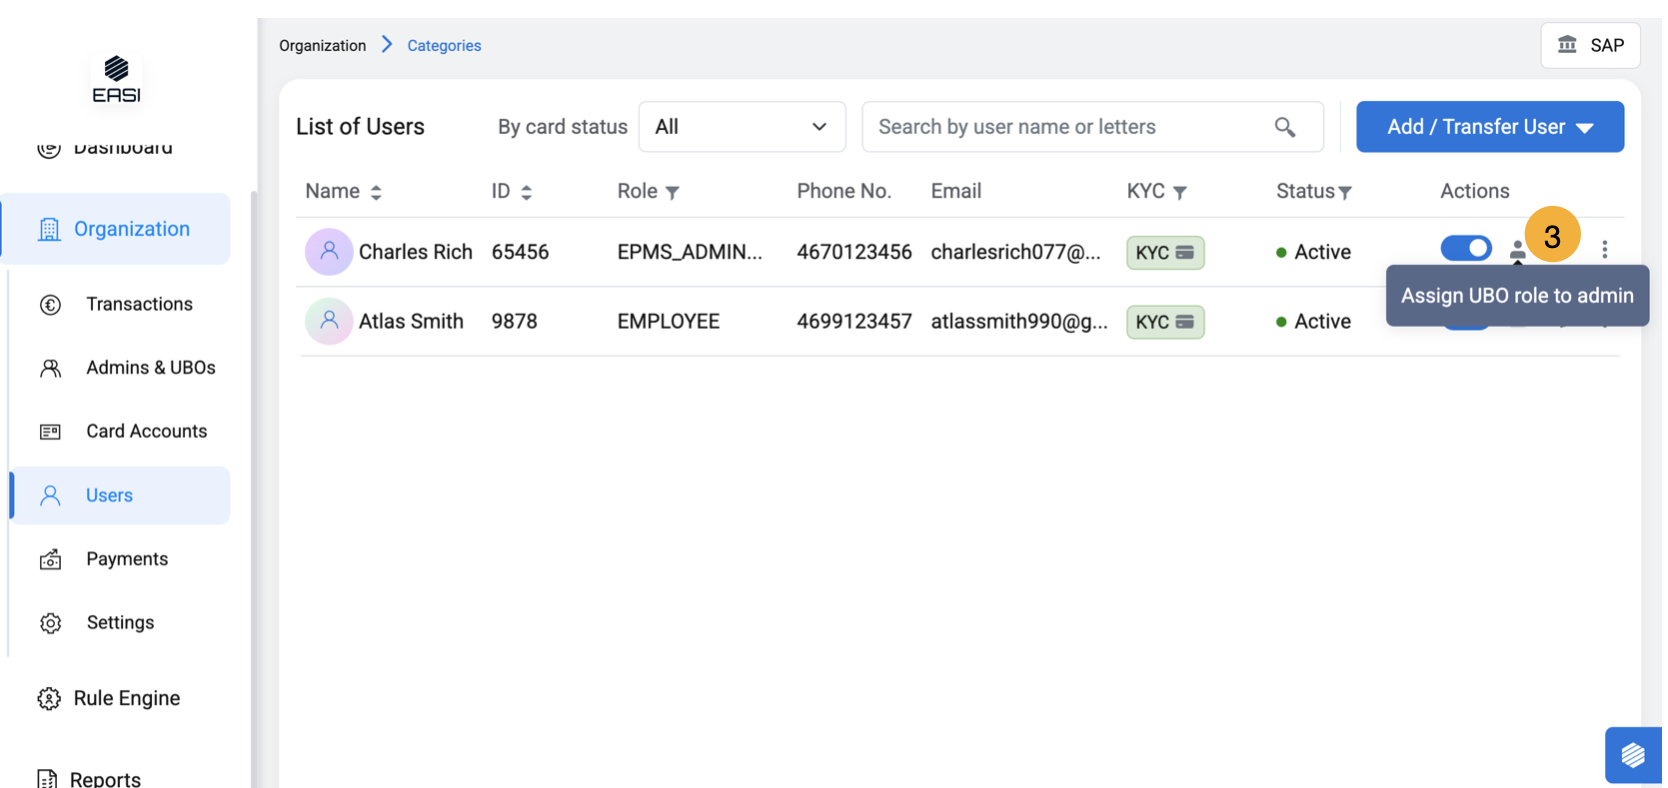1668x788 pixels.
Task: Open Transactions in the sidebar
Action: pyautogui.click(x=139, y=304)
